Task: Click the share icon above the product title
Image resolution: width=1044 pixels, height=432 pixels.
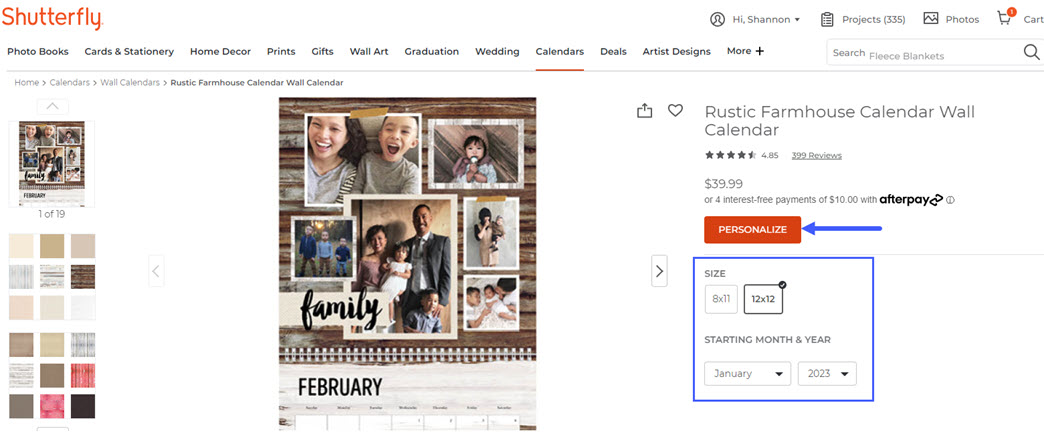Action: coord(645,111)
